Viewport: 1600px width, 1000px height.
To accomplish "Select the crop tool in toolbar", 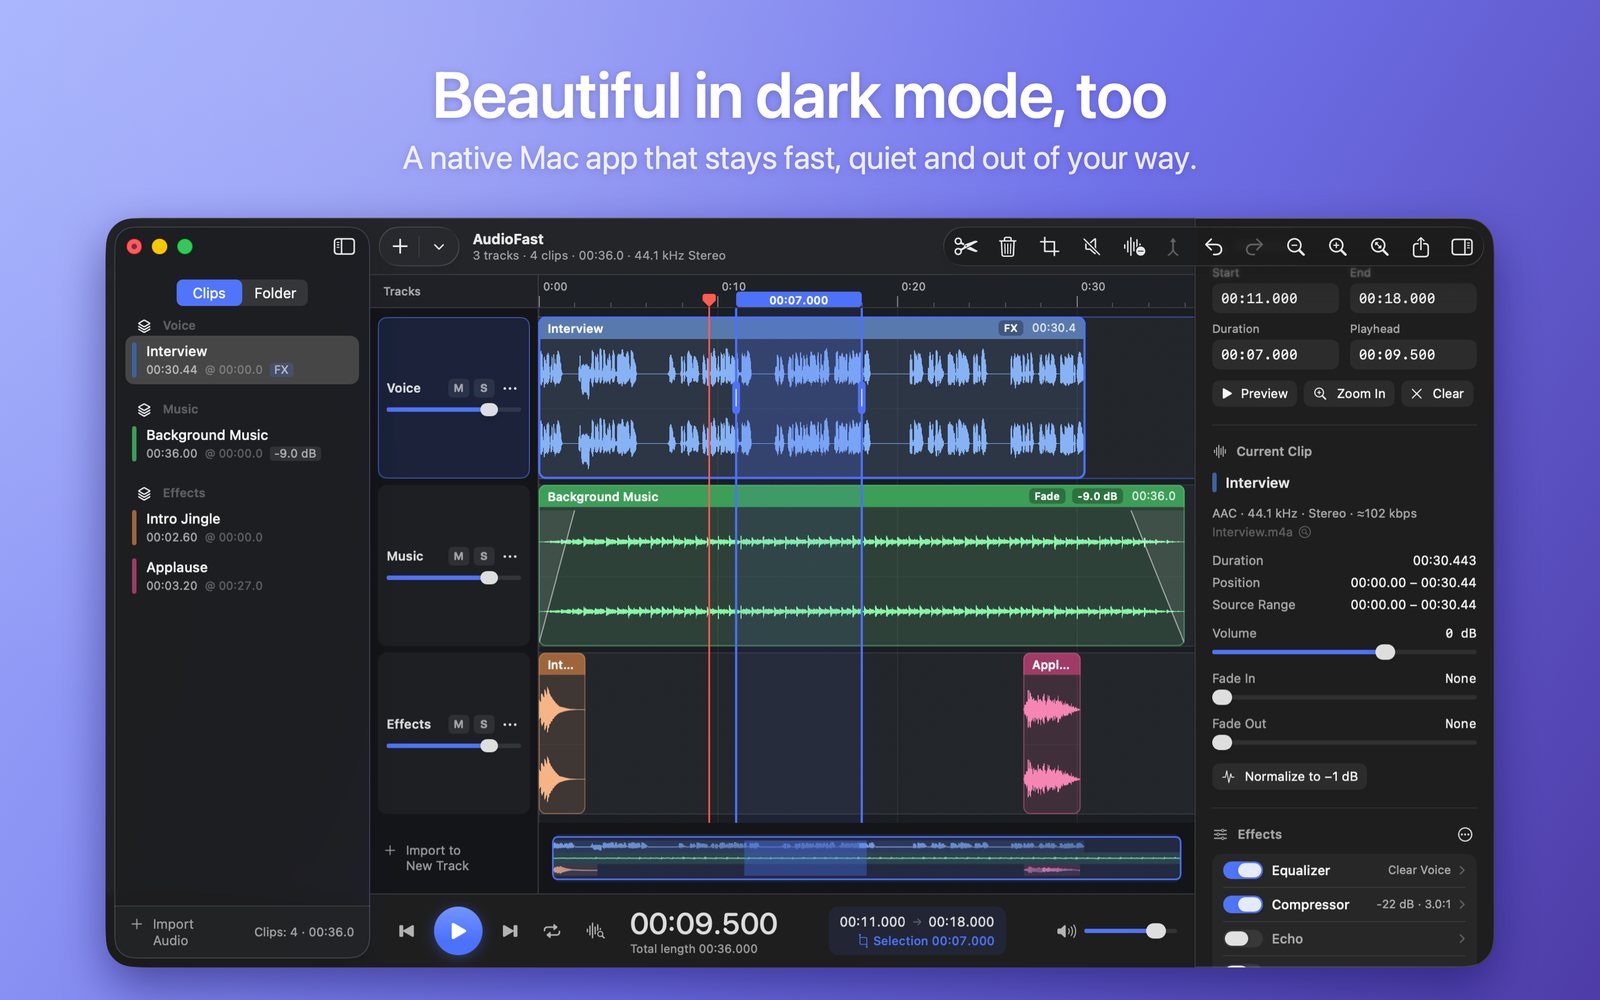I will (x=1049, y=247).
